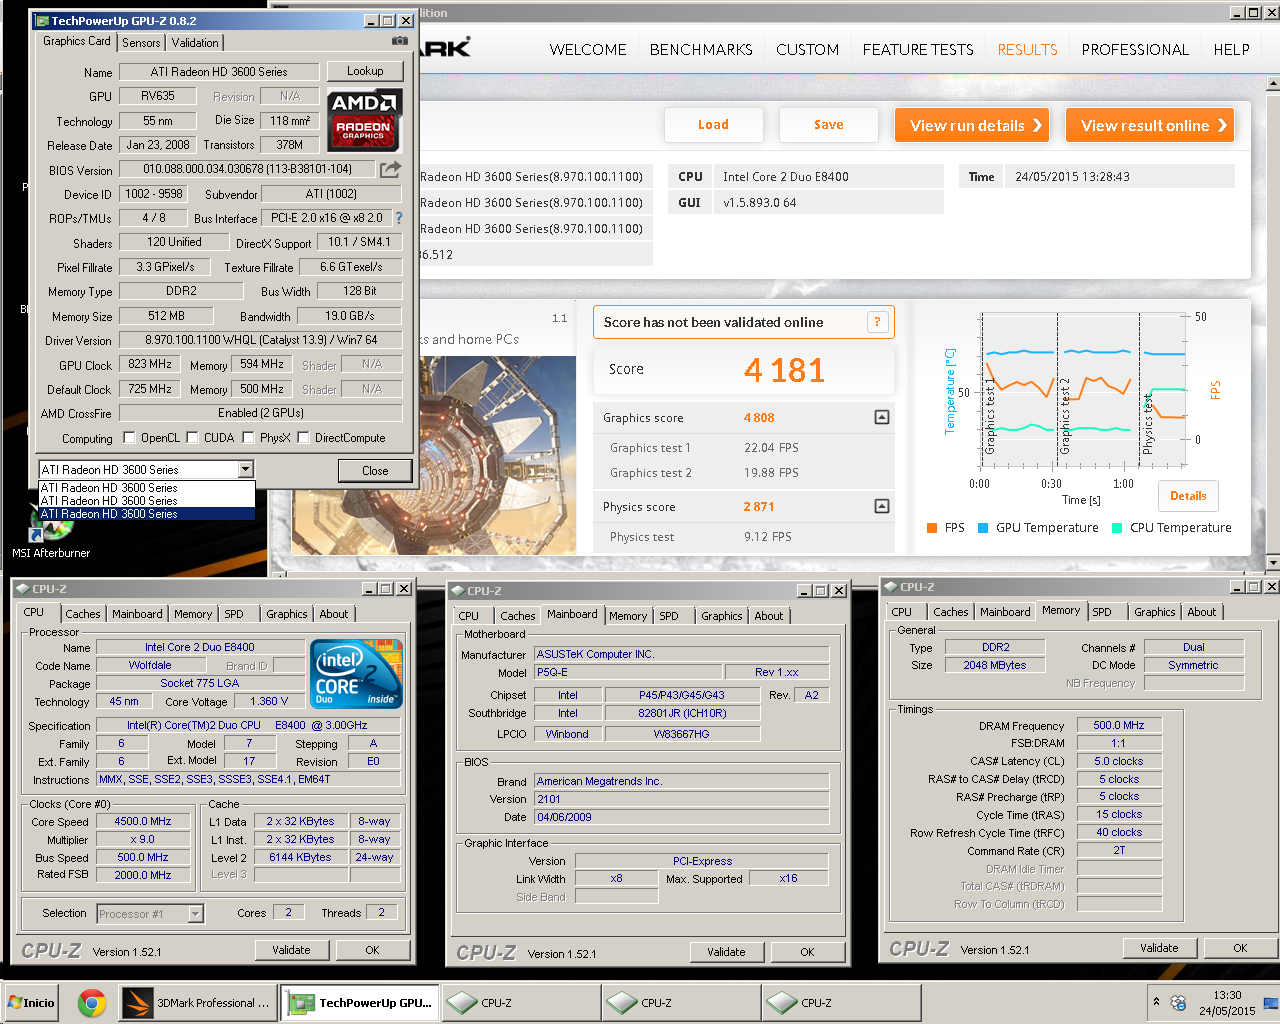Tick the CUDA checkbox
The image size is (1280, 1024).
[192, 438]
